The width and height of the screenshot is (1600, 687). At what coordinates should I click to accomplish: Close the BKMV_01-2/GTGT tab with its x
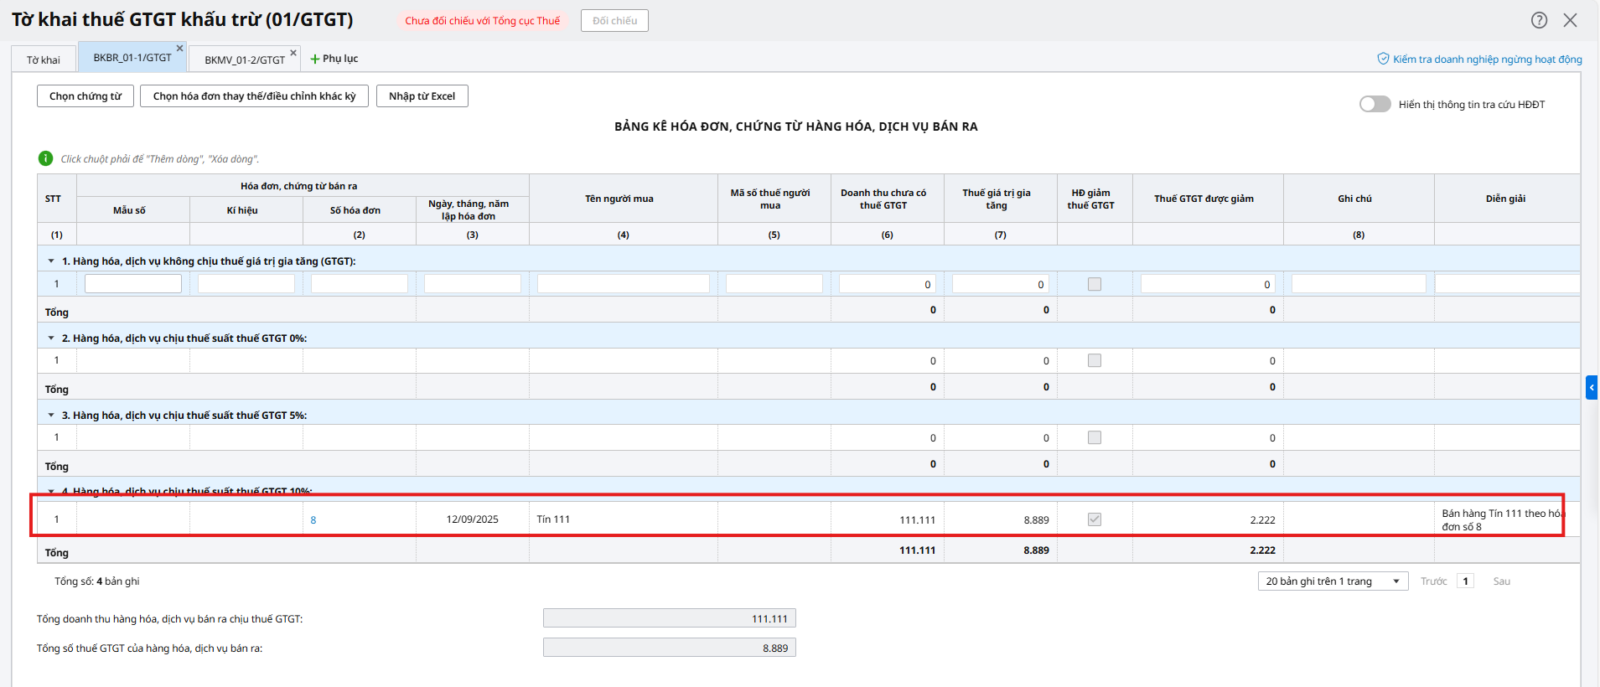point(293,53)
